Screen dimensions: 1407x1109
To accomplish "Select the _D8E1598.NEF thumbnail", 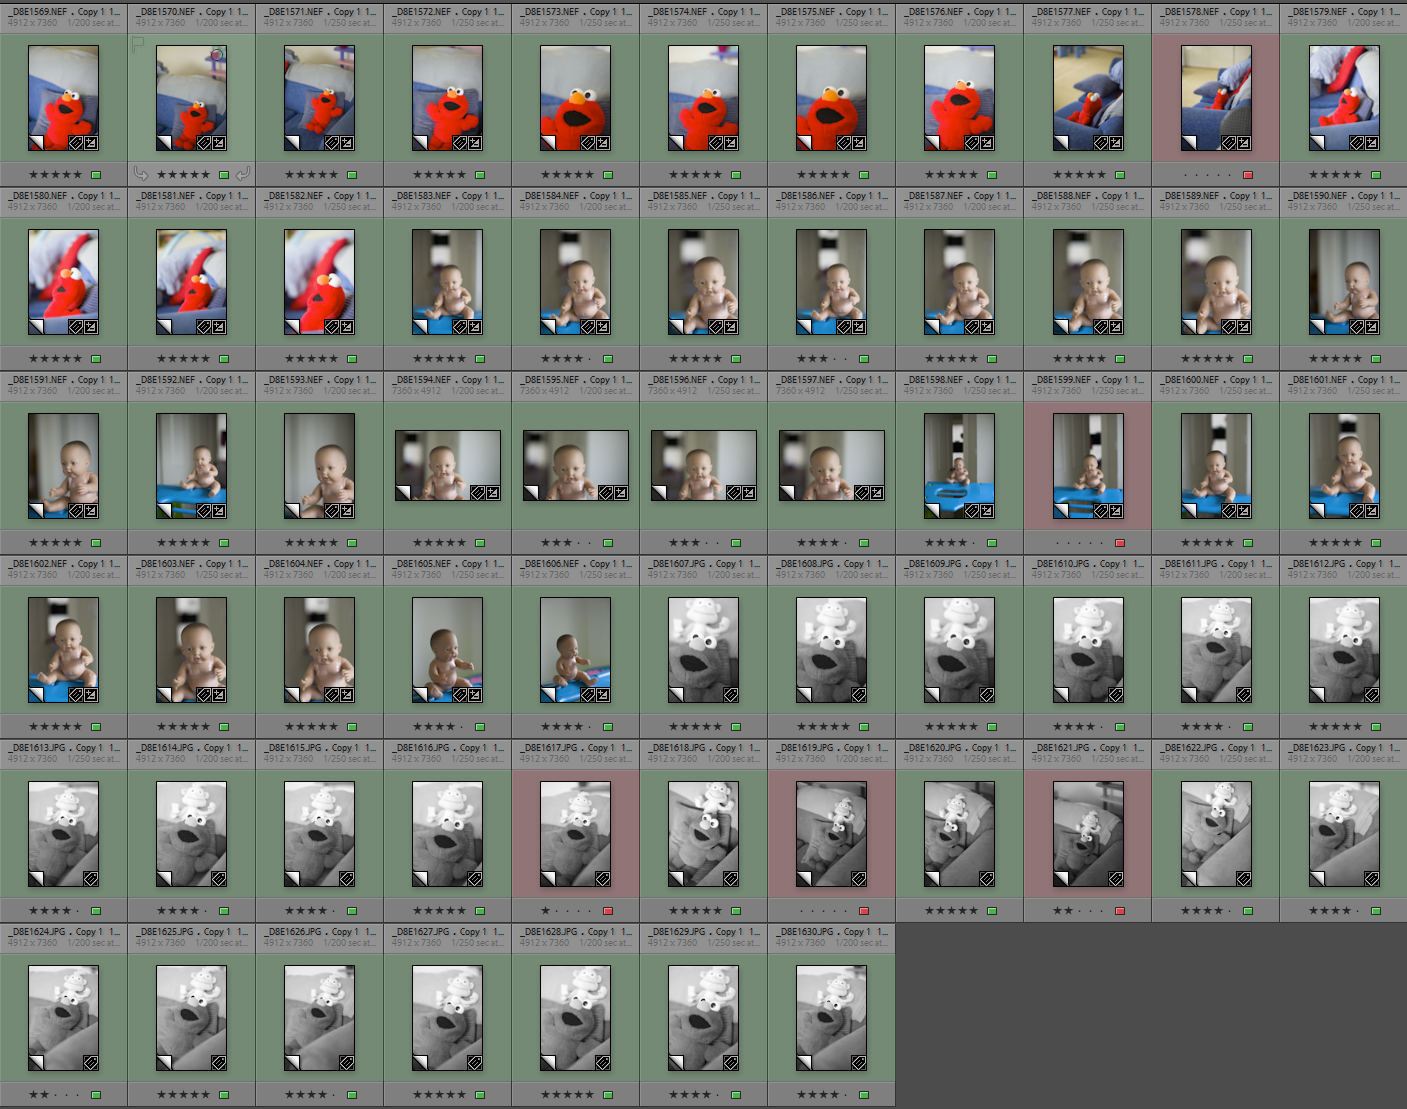I will pyautogui.click(x=960, y=466).
